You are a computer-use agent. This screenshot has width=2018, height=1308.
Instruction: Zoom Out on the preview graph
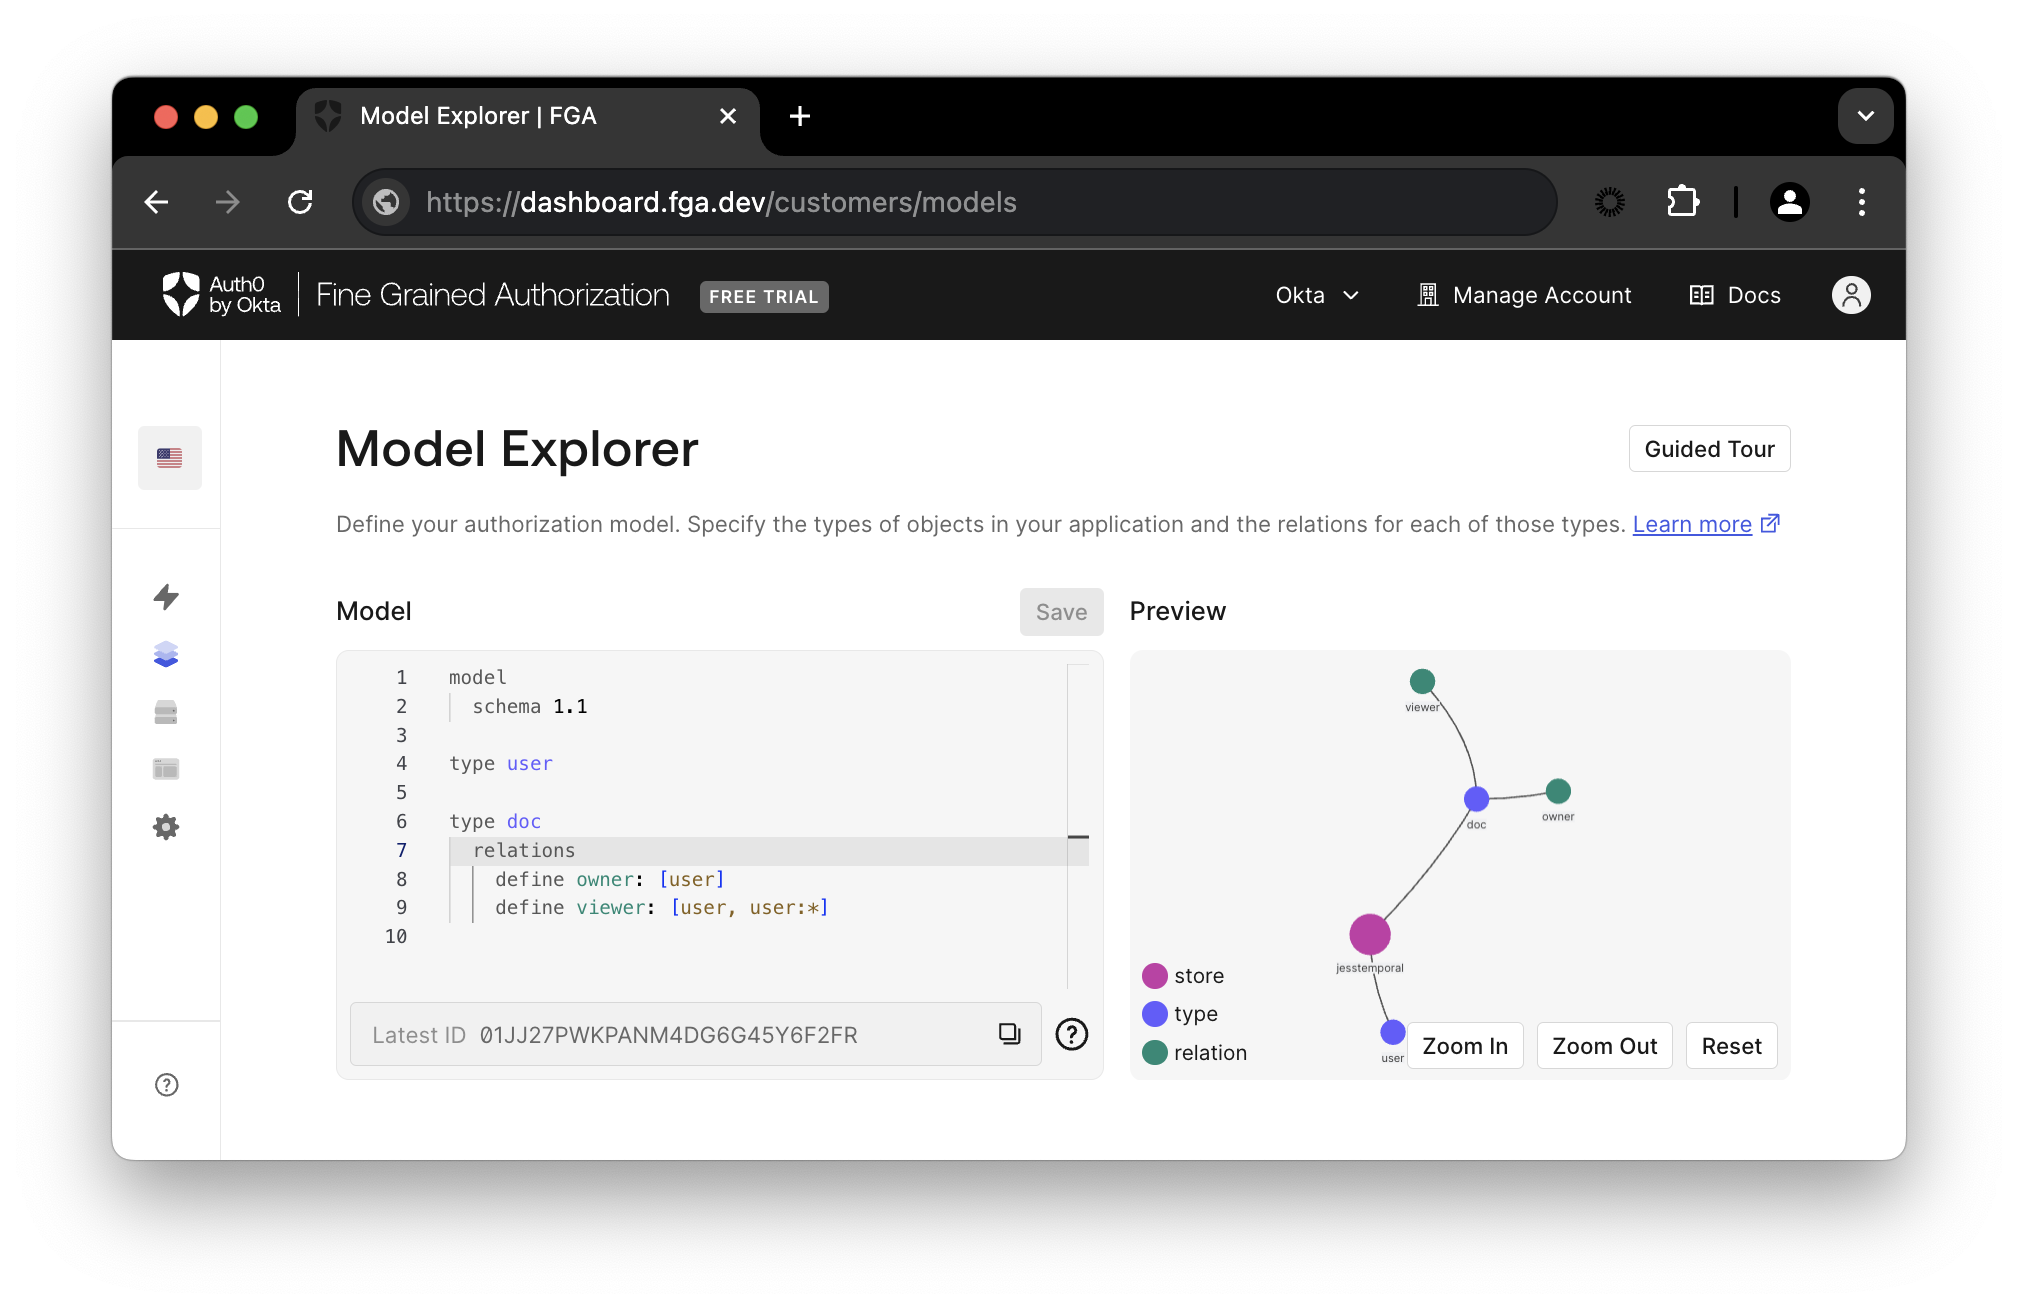[1605, 1046]
